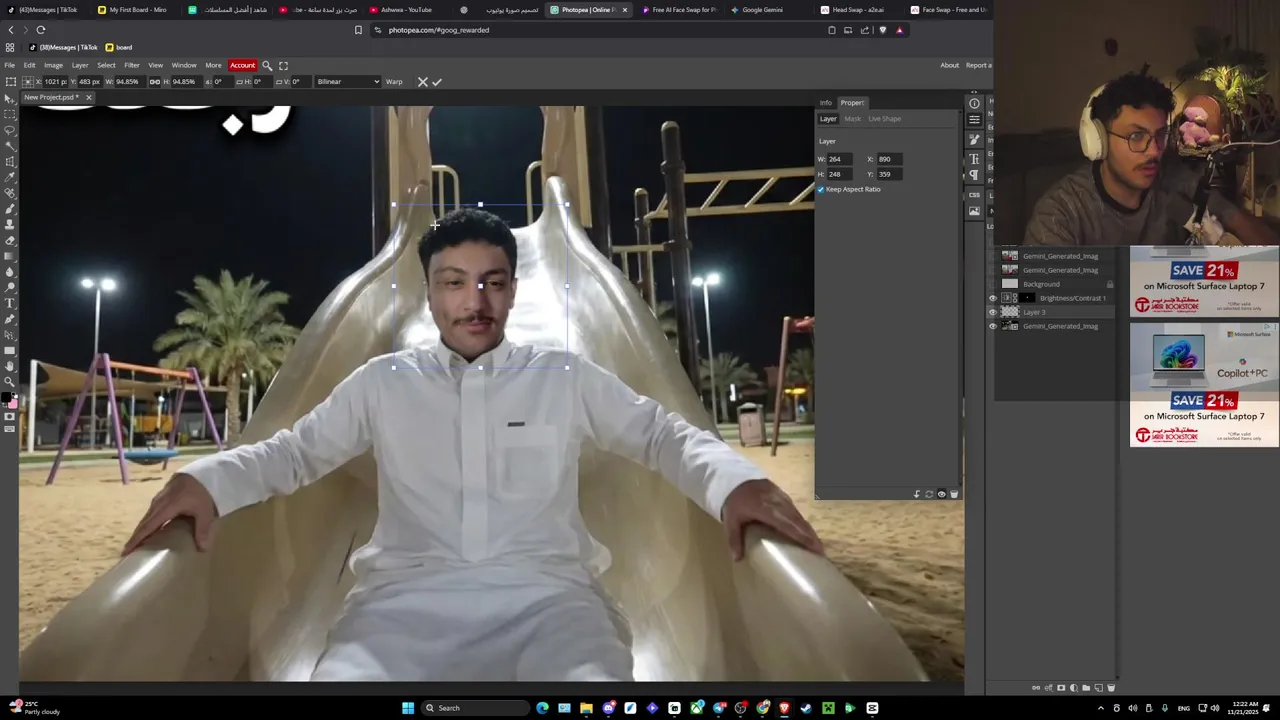Select the Crop tool
Image resolution: width=1280 pixels, height=720 pixels.
(11, 162)
